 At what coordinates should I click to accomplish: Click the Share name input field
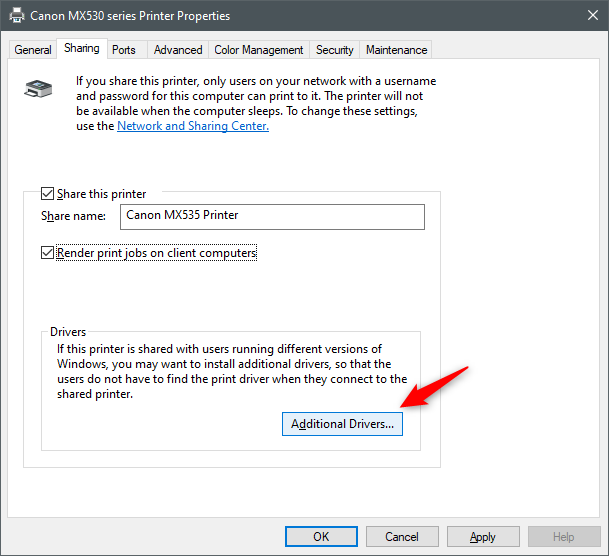pyautogui.click(x=272, y=217)
